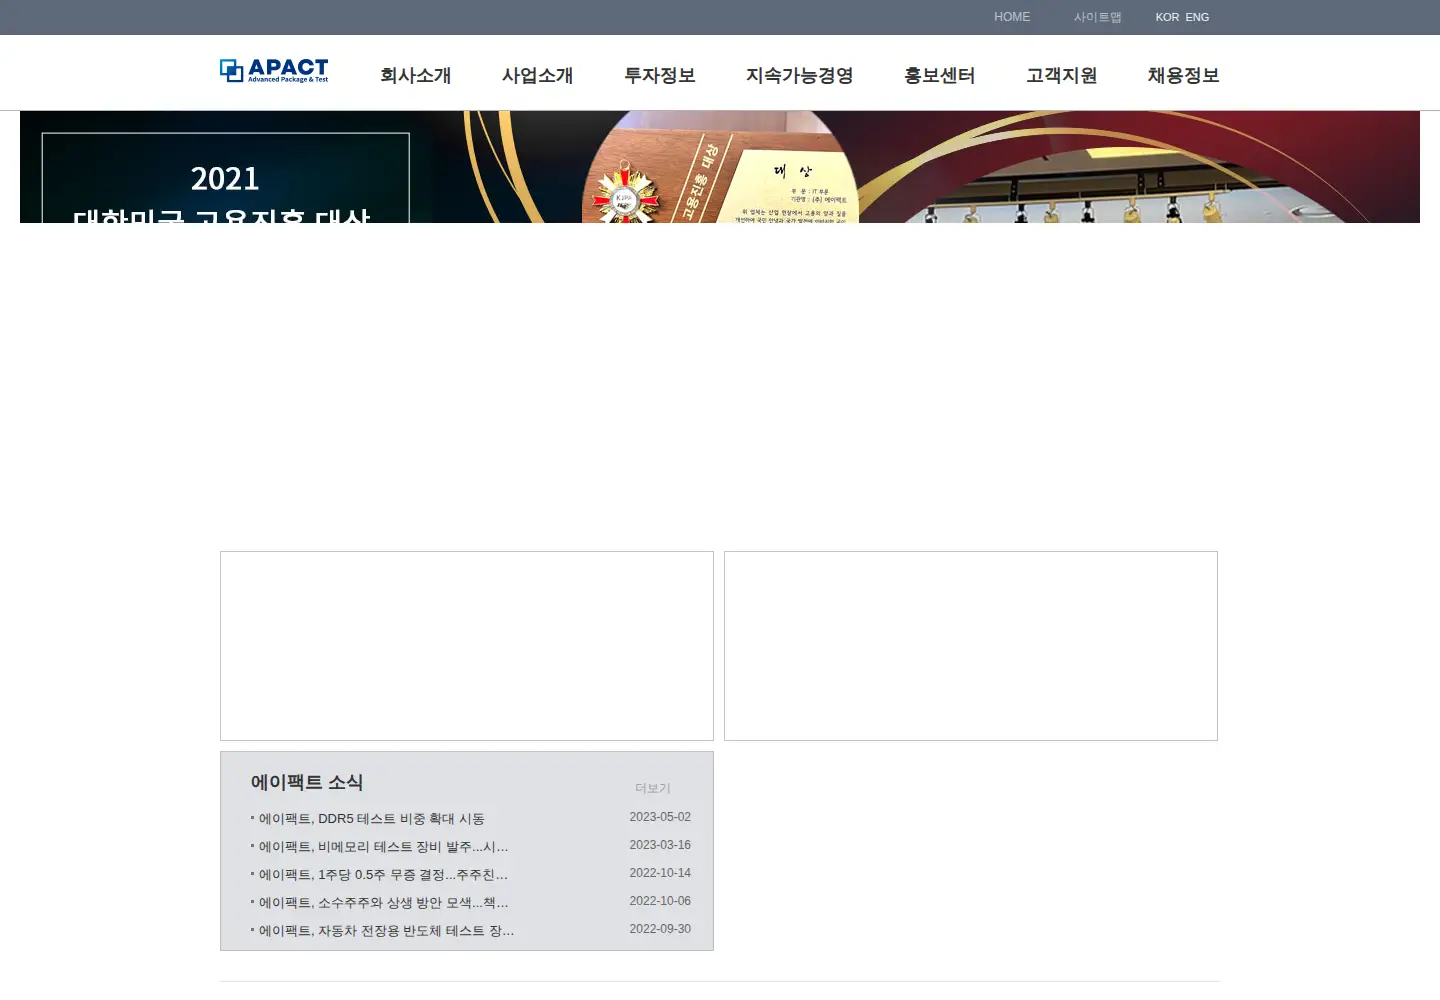This screenshot has height=1000, width=1440.
Task: Switch language to ENG
Action: pos(1197,17)
